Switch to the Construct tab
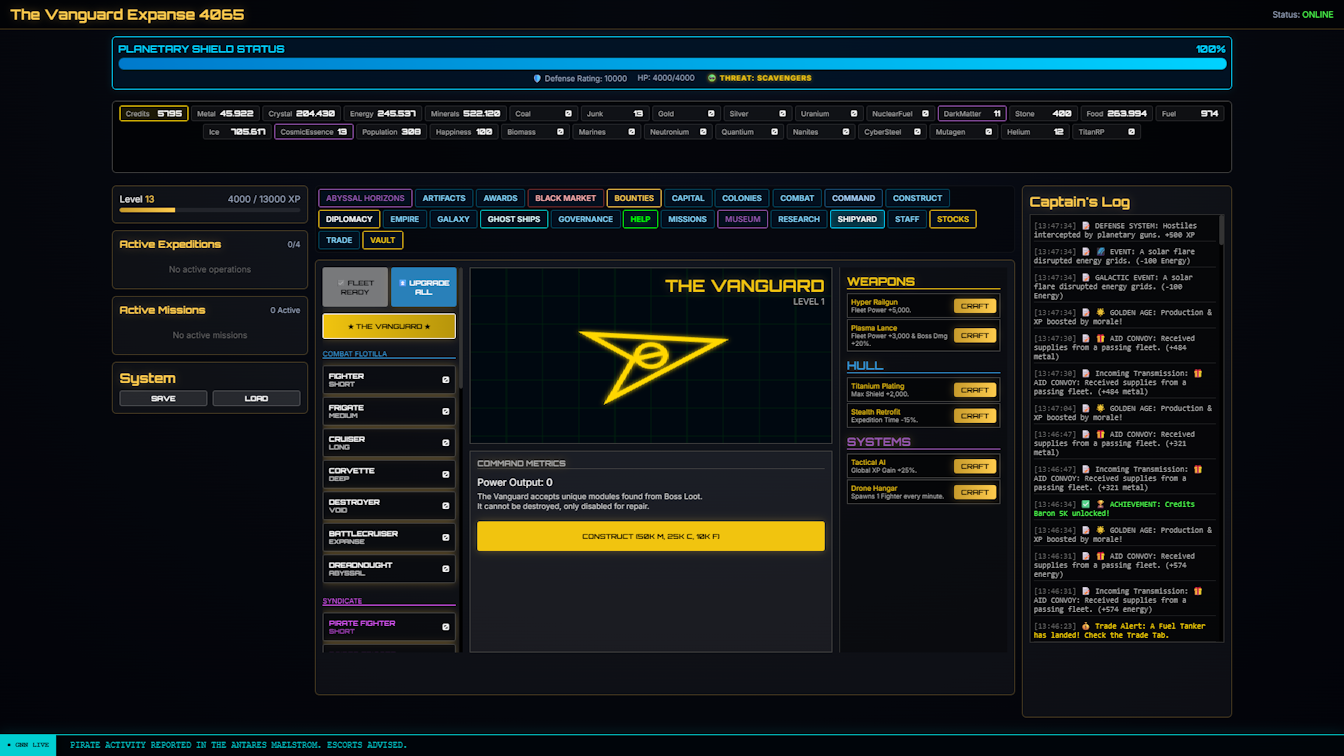 pos(918,198)
